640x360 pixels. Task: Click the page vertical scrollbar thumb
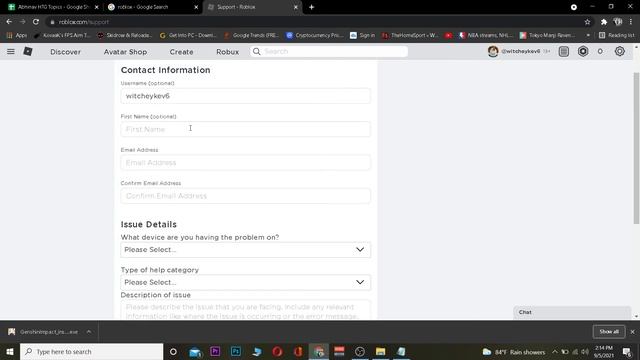pyautogui.click(x=636, y=148)
